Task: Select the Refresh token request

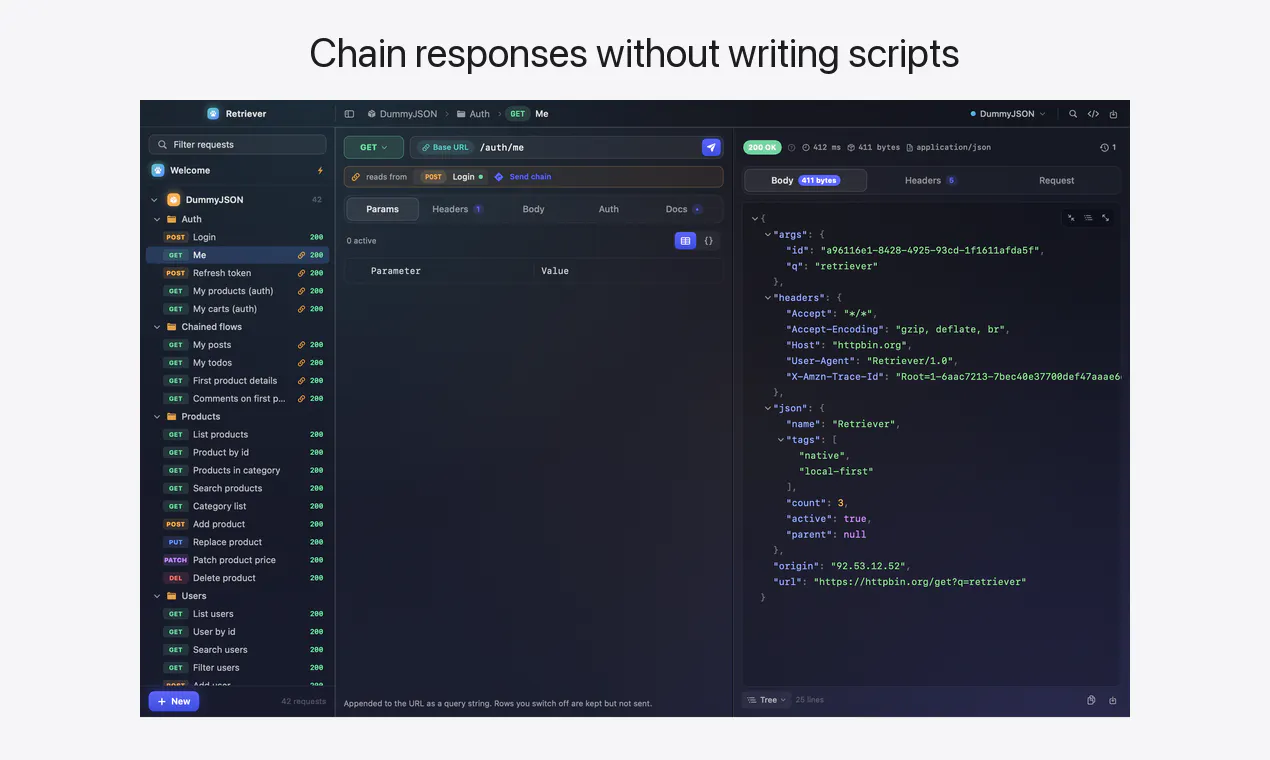Action: pos(238,273)
